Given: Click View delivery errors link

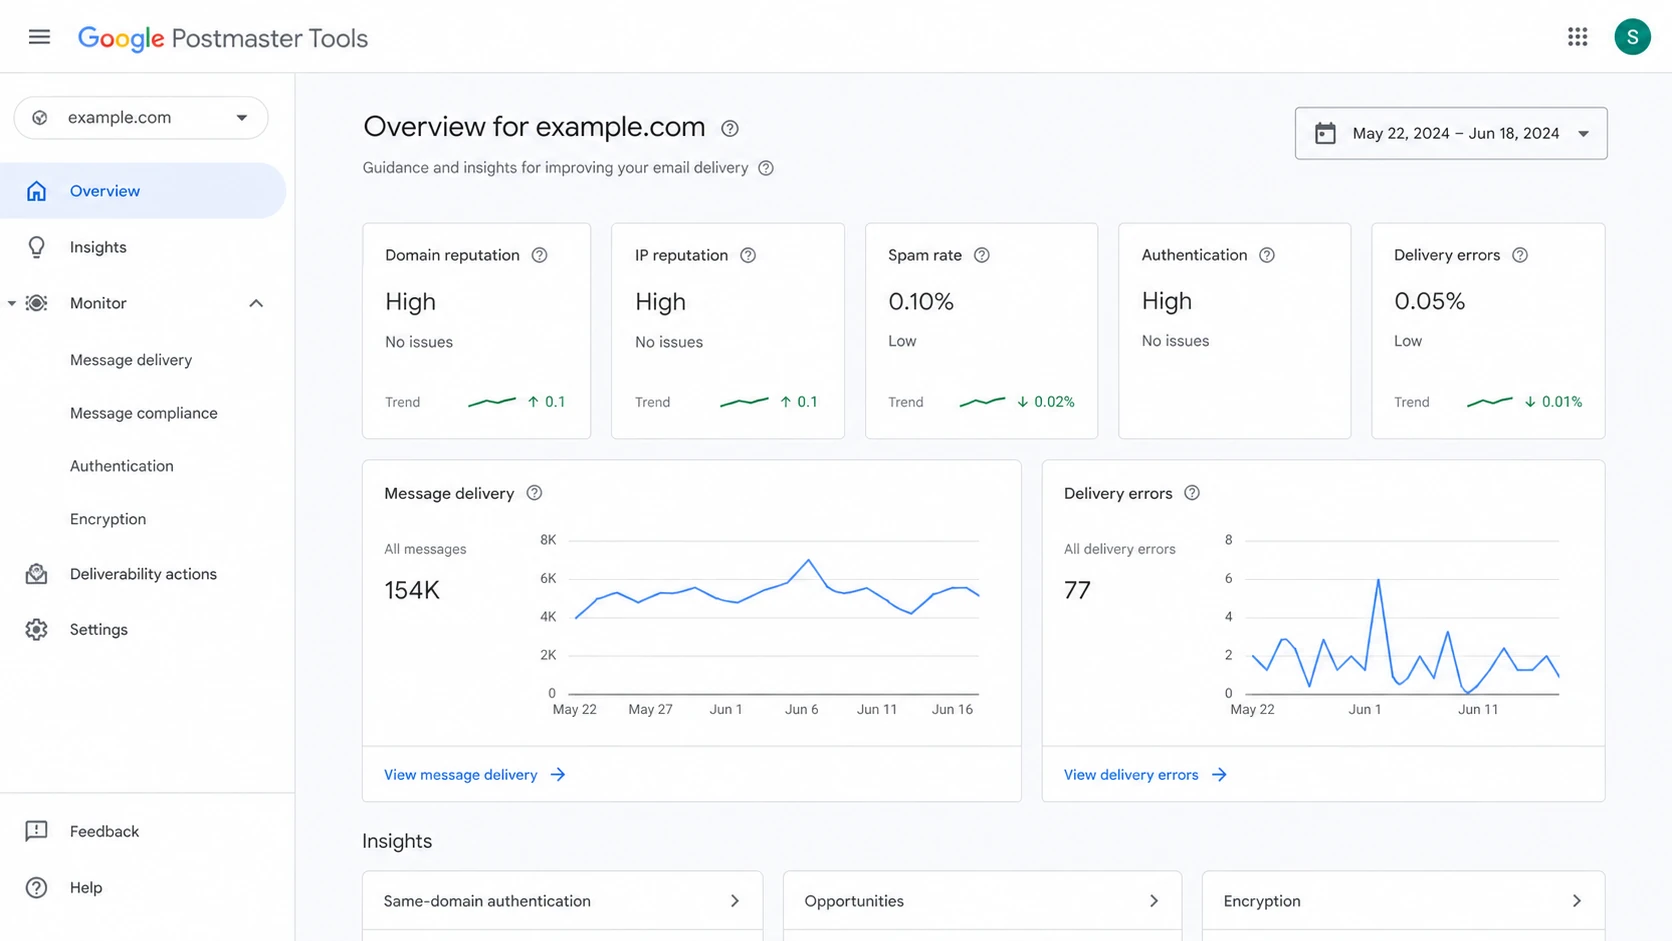Looking at the screenshot, I should (1131, 775).
